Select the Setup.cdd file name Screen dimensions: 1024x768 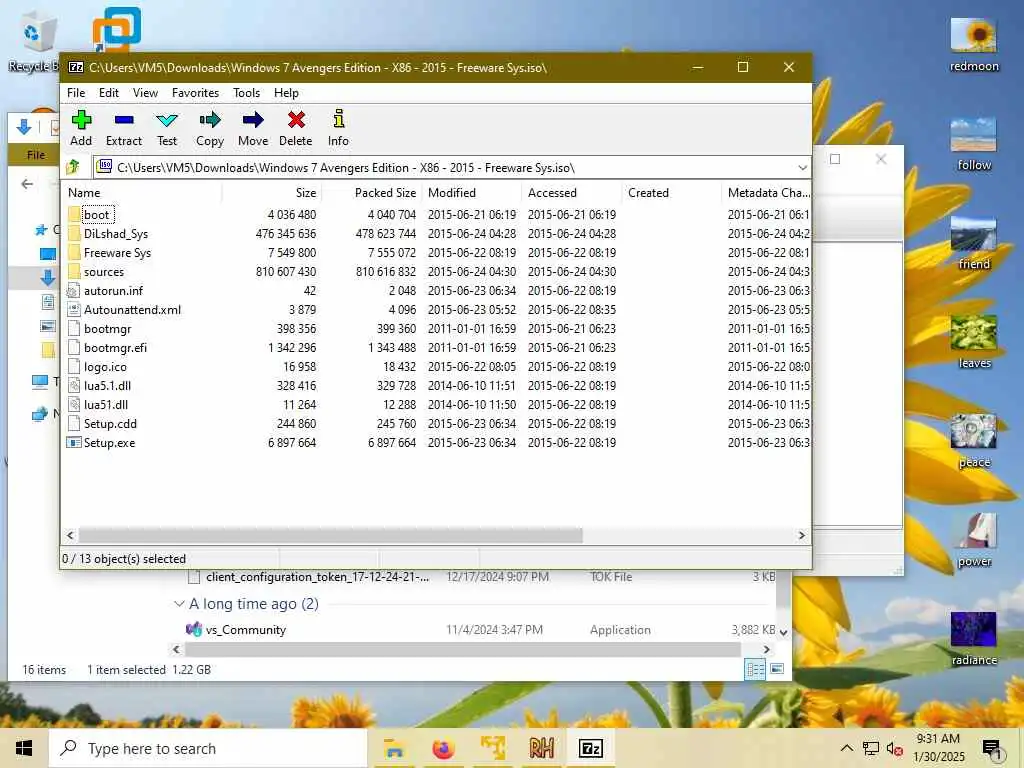(110, 423)
